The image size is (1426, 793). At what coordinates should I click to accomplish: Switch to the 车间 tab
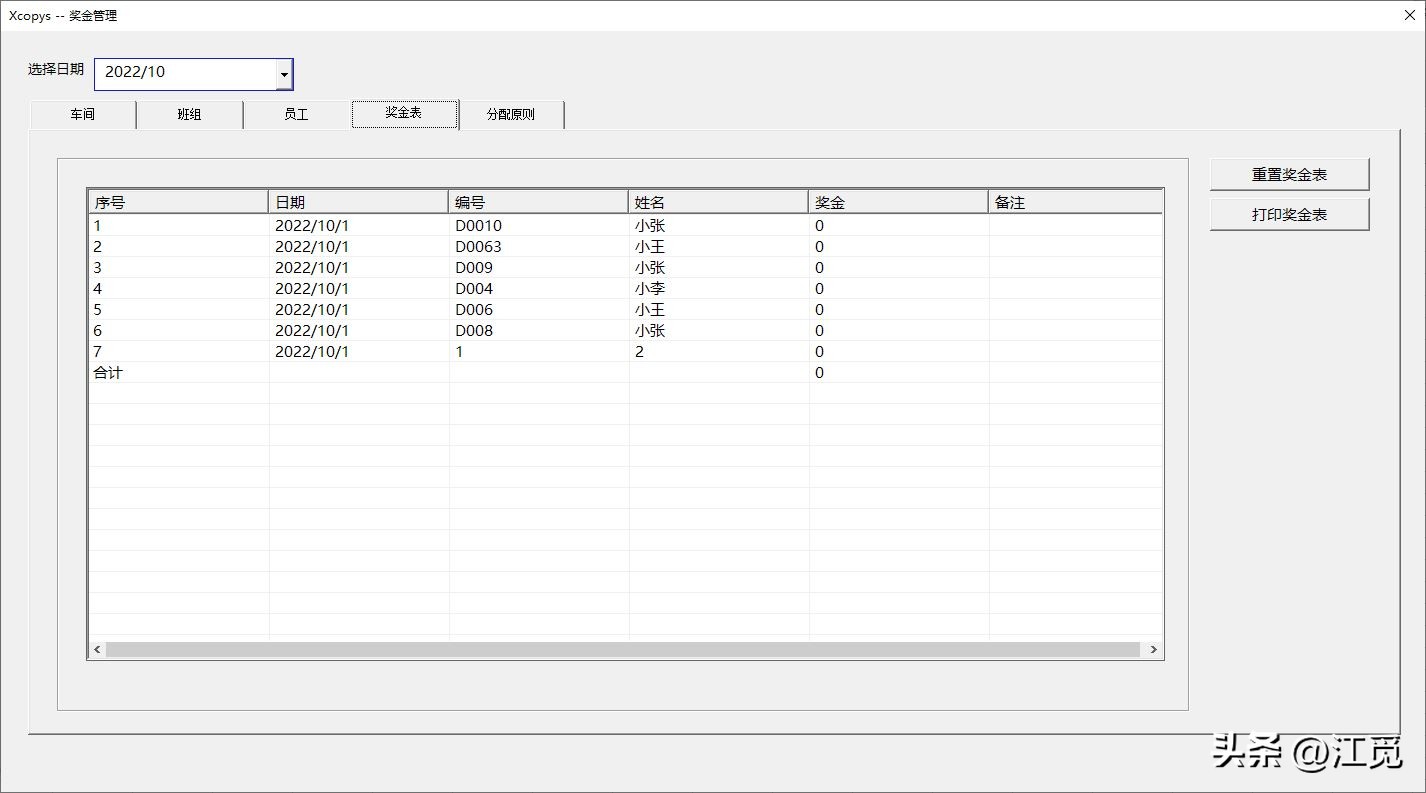pos(83,114)
